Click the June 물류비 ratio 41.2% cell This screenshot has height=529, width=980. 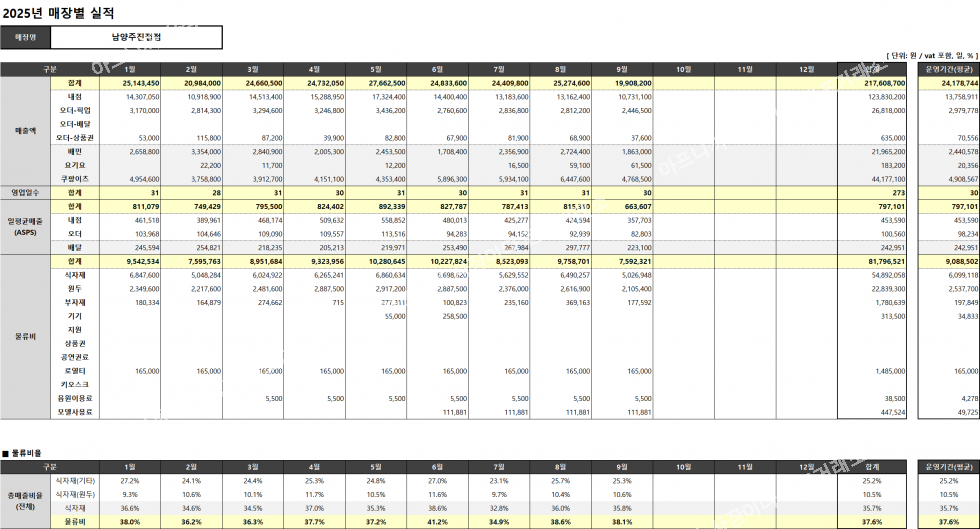pyautogui.click(x=437, y=521)
